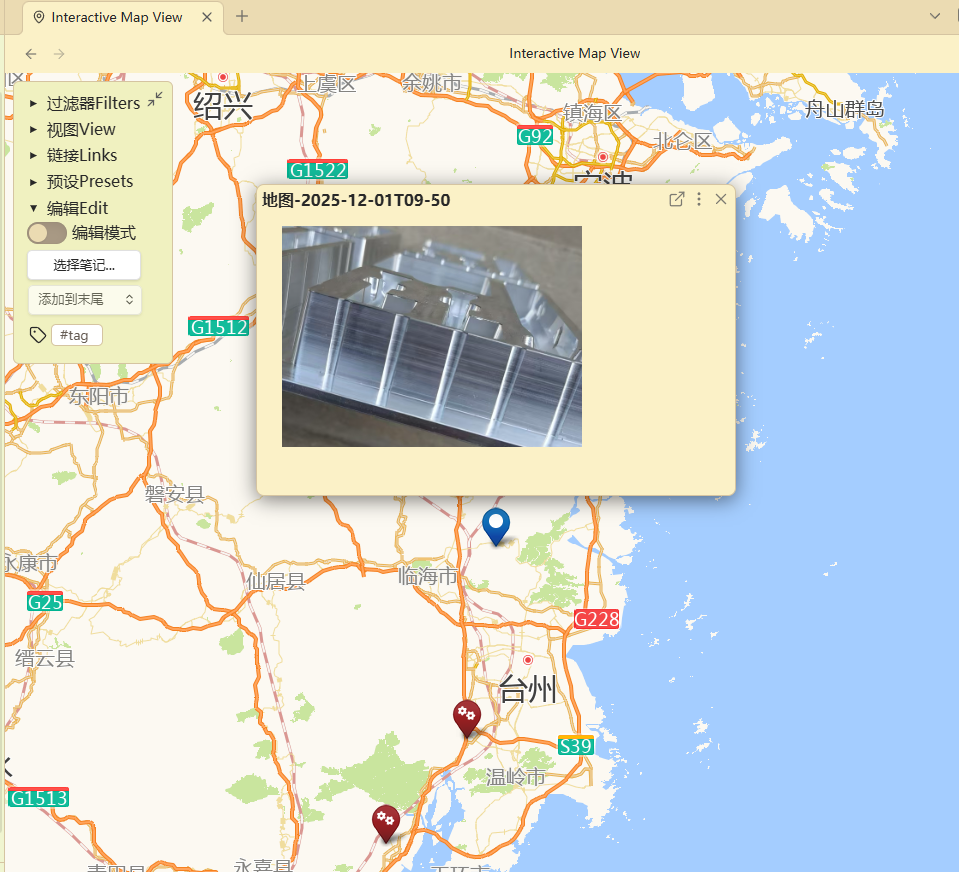Close the 地图-2025-12-01T09-50 popup
959x872 pixels.
[x=721, y=199]
